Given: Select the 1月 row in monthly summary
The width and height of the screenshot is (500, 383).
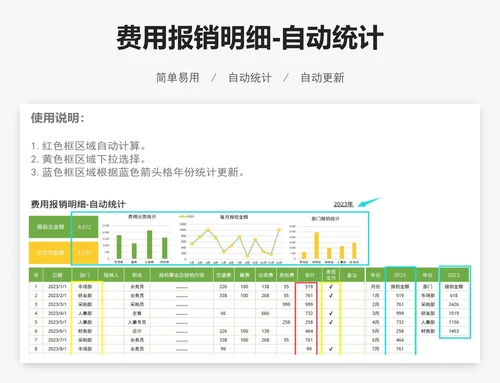Looking at the screenshot, I should click(x=375, y=295).
